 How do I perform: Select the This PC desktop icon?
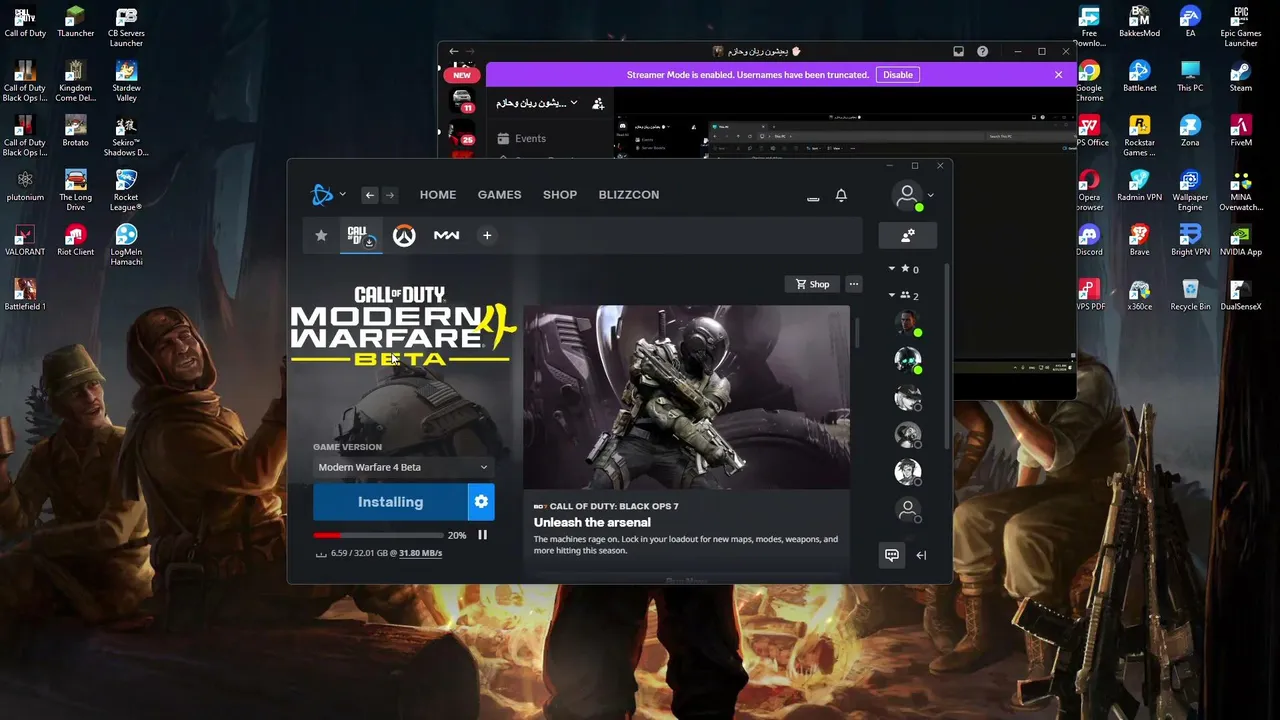click(1190, 78)
